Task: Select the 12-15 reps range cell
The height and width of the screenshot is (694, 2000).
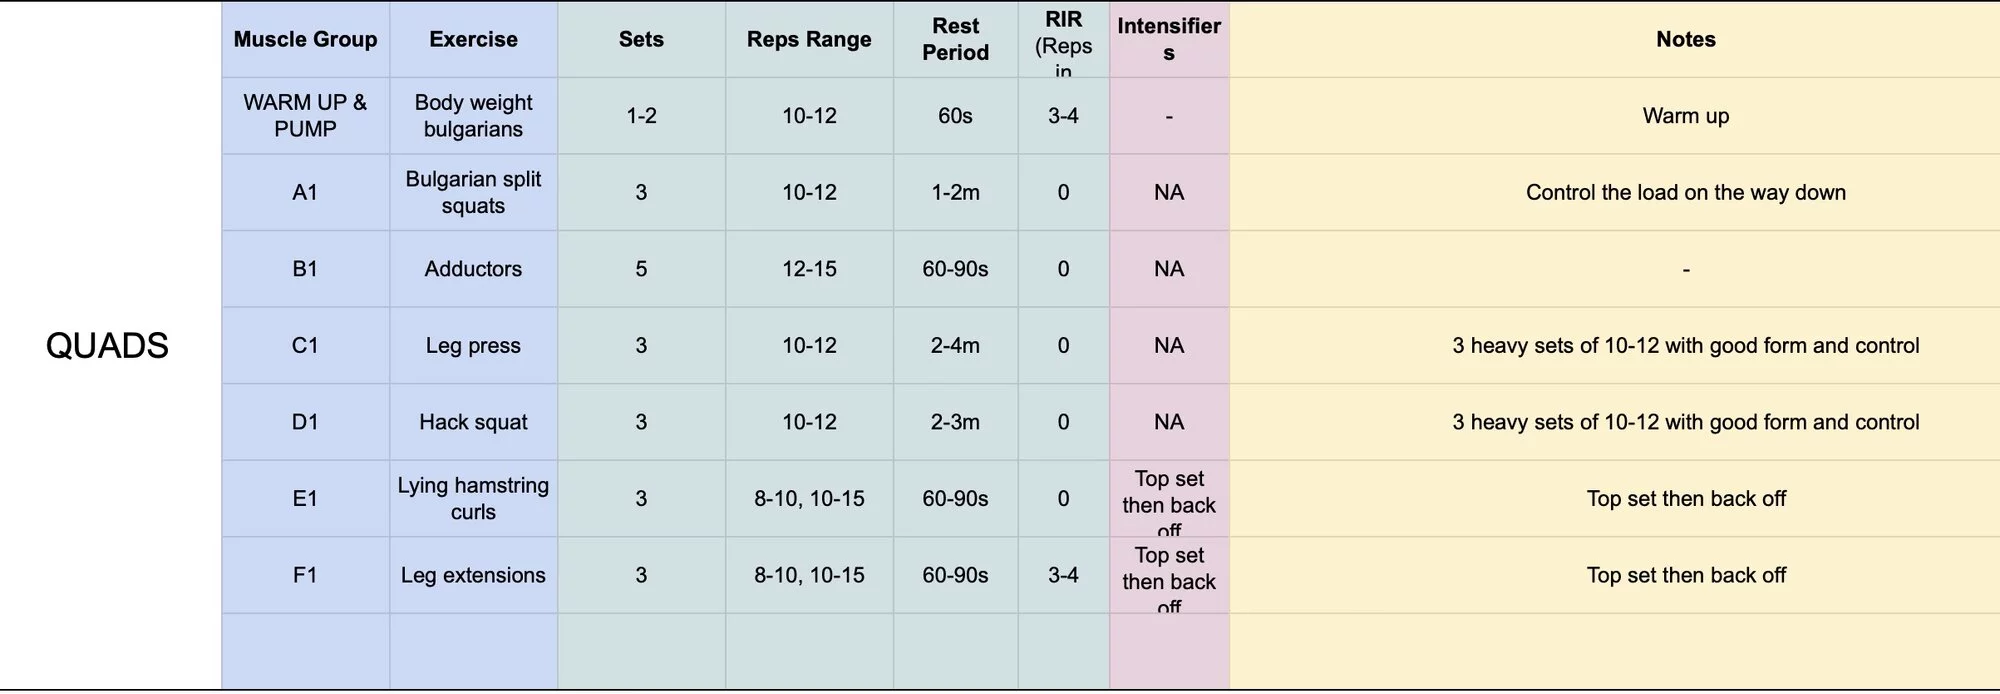Action: [809, 269]
